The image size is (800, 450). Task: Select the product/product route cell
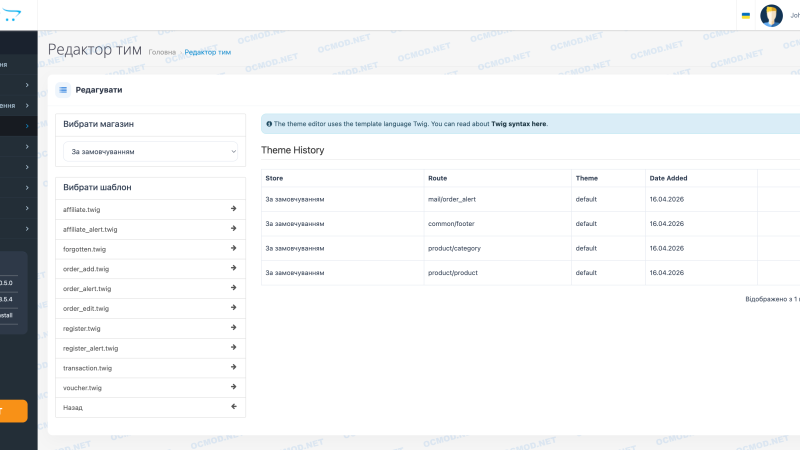click(x=497, y=273)
